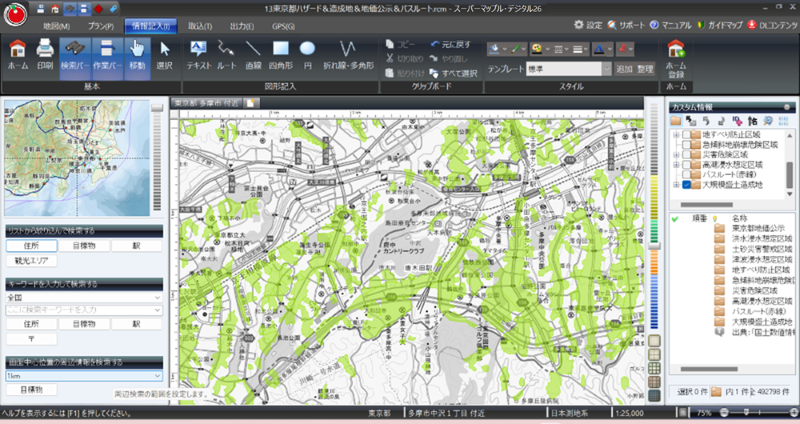Click the ID tag icon in カスタム情報 toolbar
Viewport: 800px width, 424px height.
coord(737,121)
